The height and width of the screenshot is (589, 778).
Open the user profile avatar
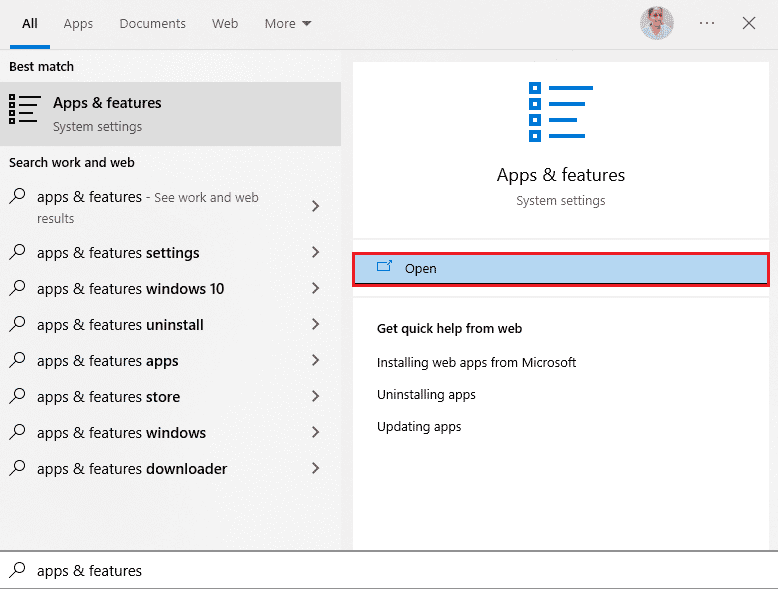[x=656, y=23]
